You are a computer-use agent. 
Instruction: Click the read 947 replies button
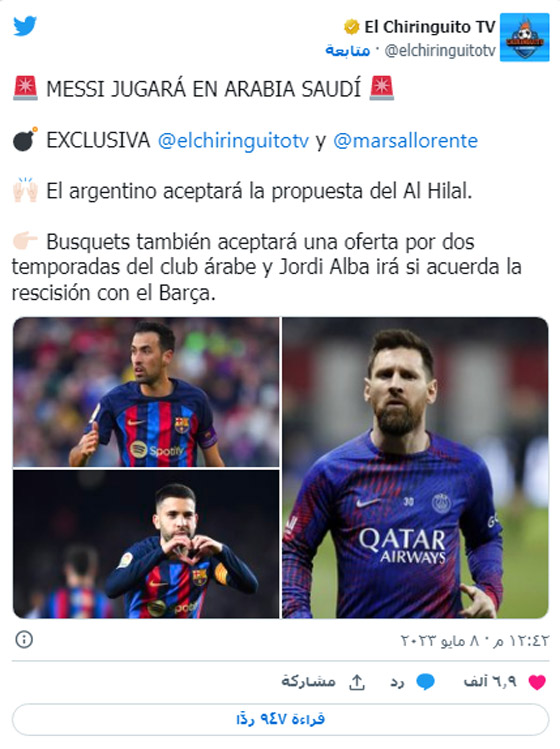pyautogui.click(x=280, y=719)
